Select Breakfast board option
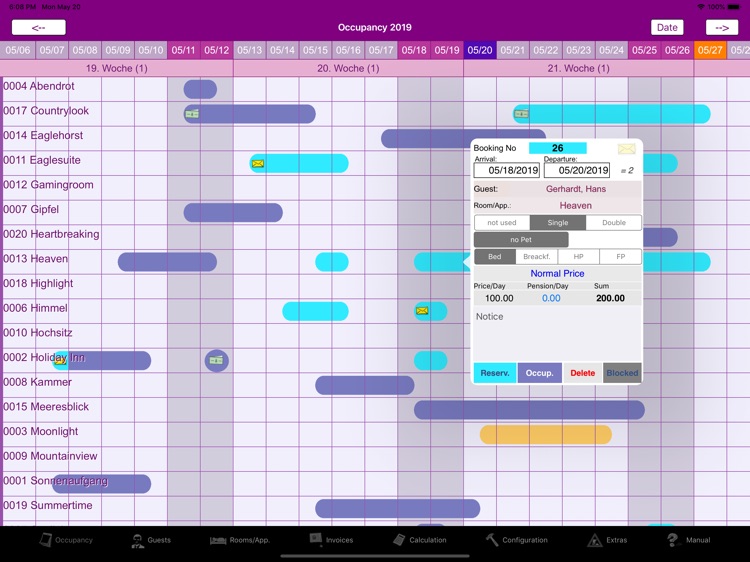This screenshot has height=562, width=750. pos(537,257)
